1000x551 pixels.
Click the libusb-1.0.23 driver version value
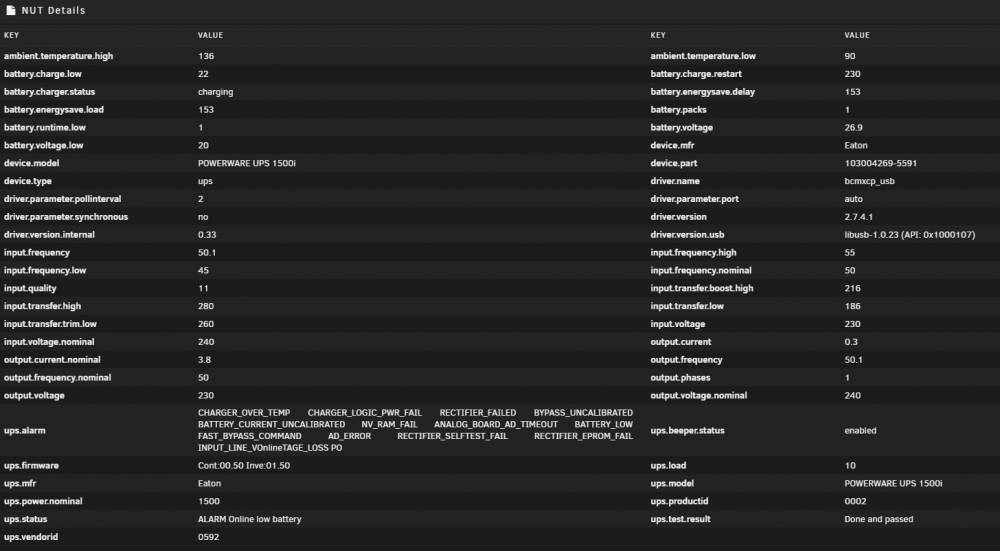click(909, 235)
